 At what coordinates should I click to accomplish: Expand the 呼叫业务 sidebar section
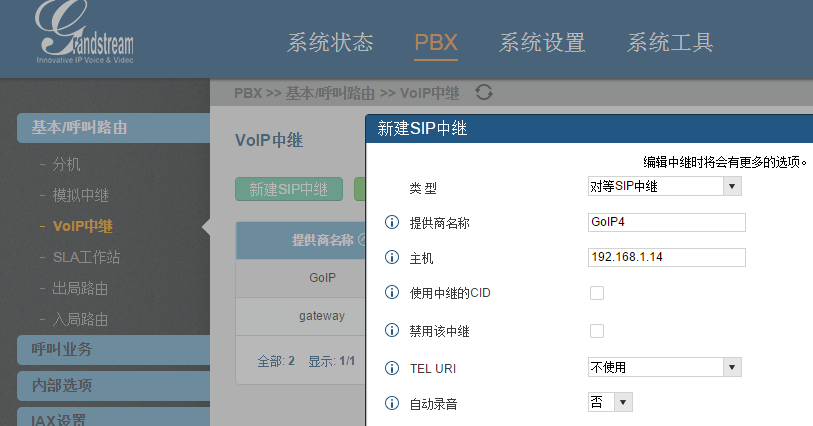point(114,349)
